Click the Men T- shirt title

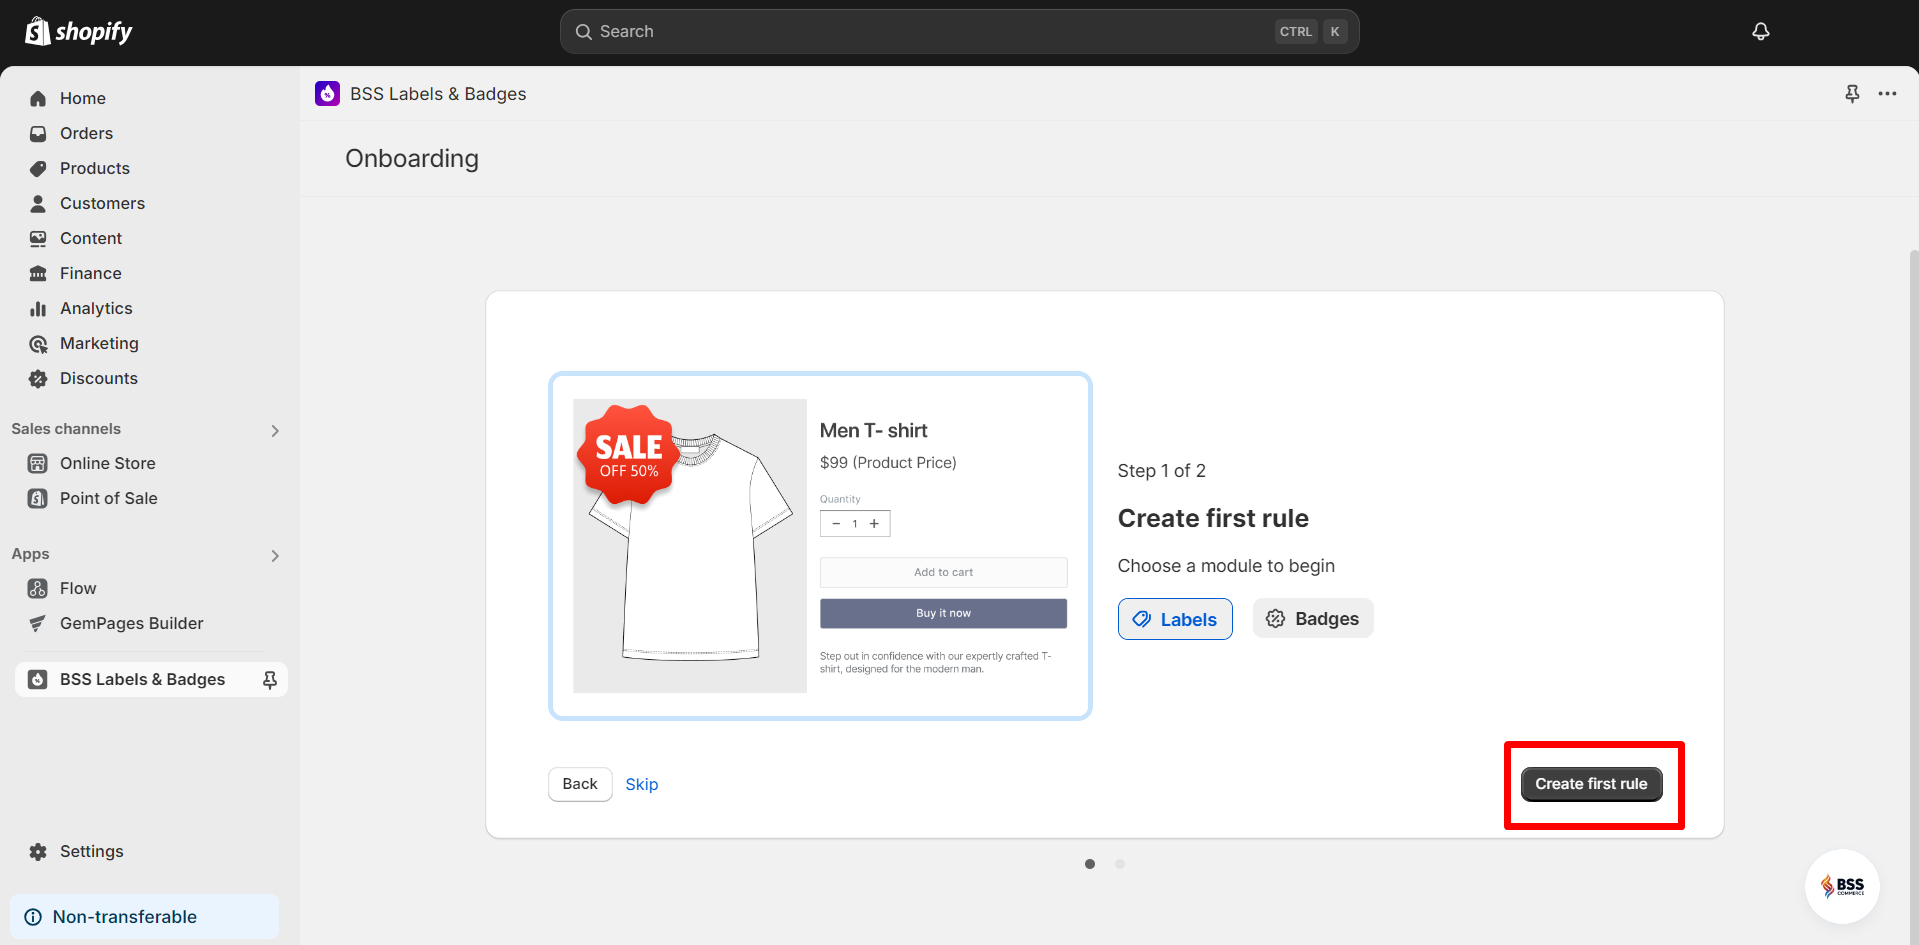click(x=874, y=430)
